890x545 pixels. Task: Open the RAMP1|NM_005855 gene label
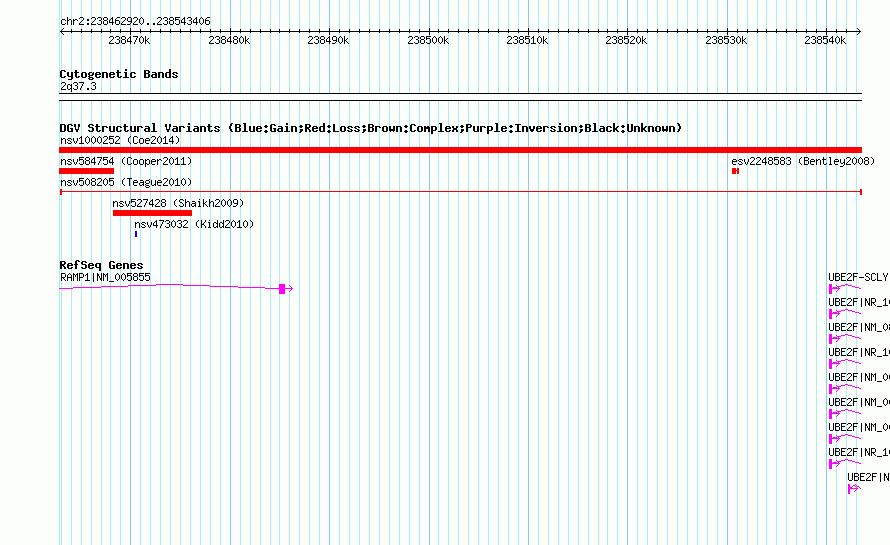pos(106,277)
